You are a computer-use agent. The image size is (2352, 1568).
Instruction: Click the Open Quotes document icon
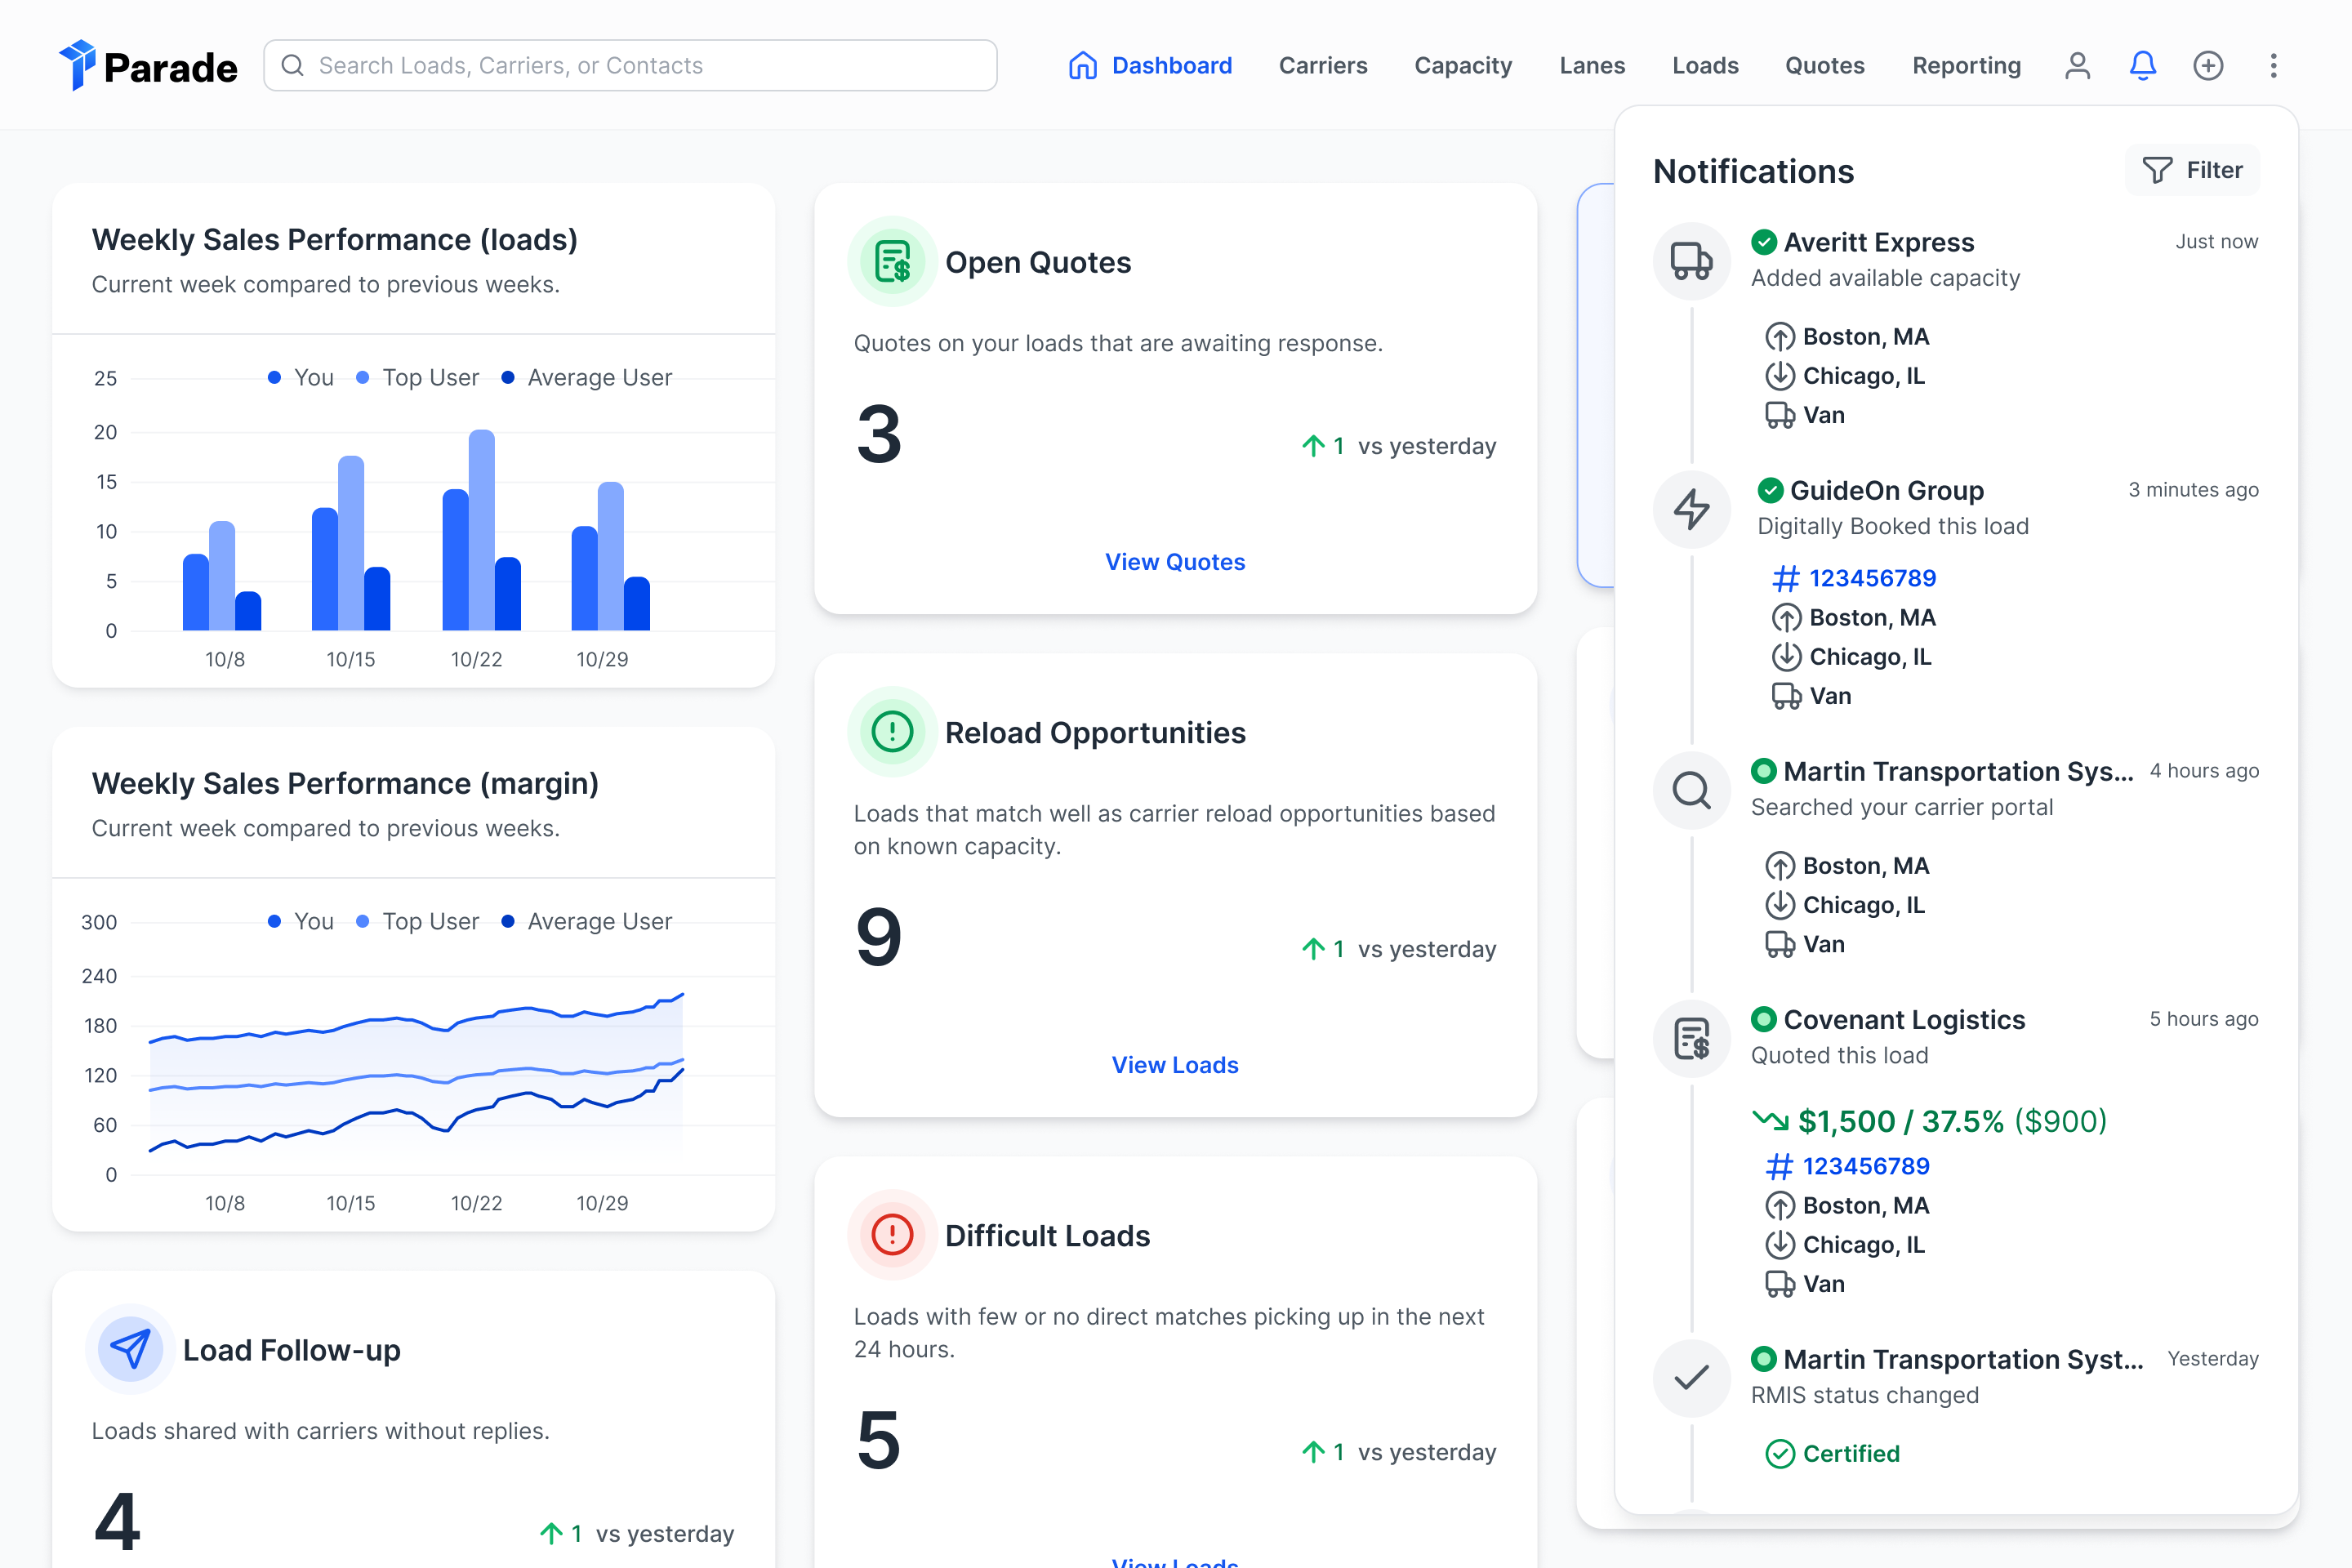pyautogui.click(x=891, y=261)
